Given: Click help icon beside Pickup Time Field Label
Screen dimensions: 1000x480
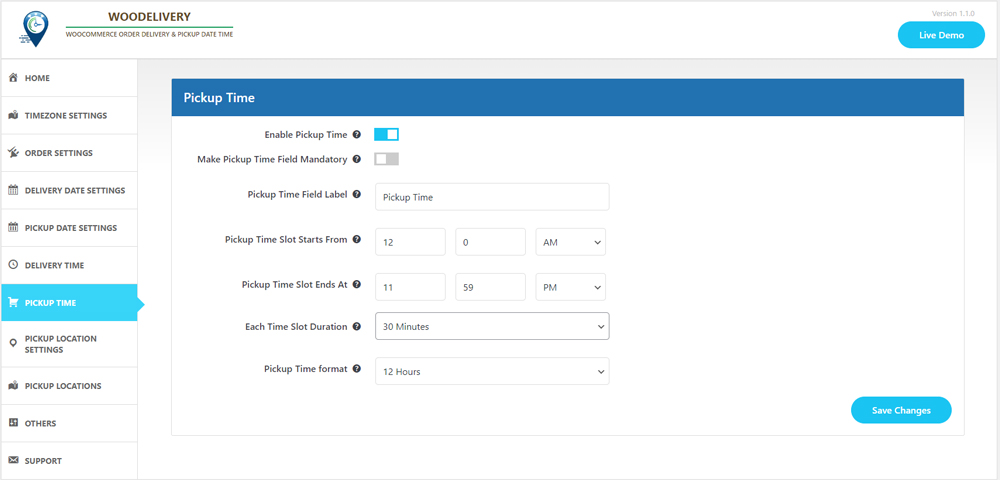Looking at the screenshot, I should pos(357,195).
